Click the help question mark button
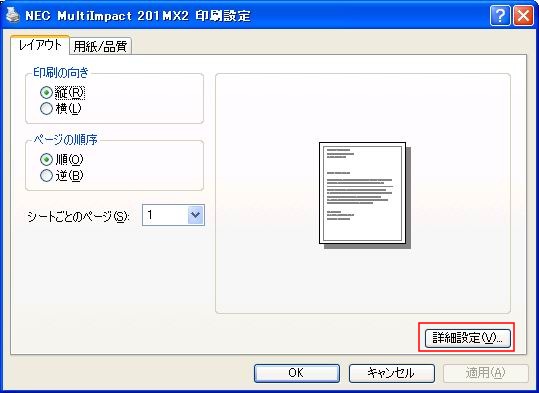 pos(500,16)
